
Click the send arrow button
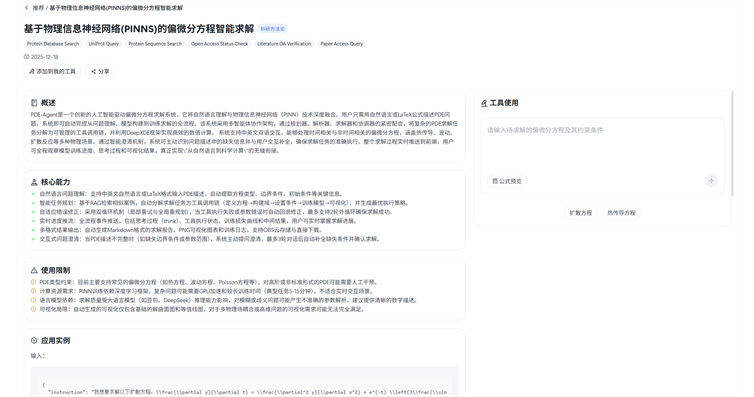711,181
